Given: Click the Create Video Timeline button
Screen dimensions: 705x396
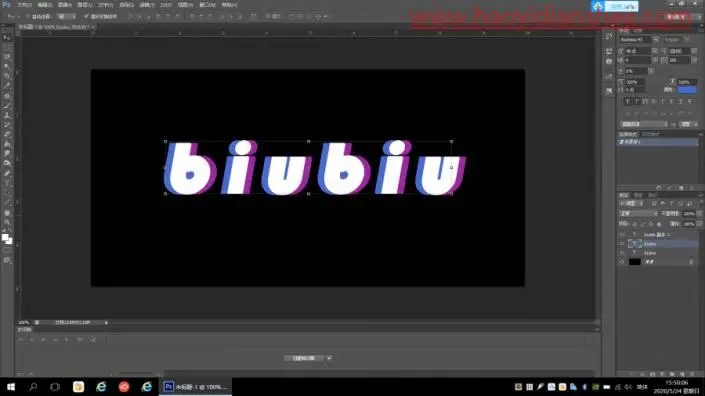Looking at the screenshot, I should (x=304, y=358).
